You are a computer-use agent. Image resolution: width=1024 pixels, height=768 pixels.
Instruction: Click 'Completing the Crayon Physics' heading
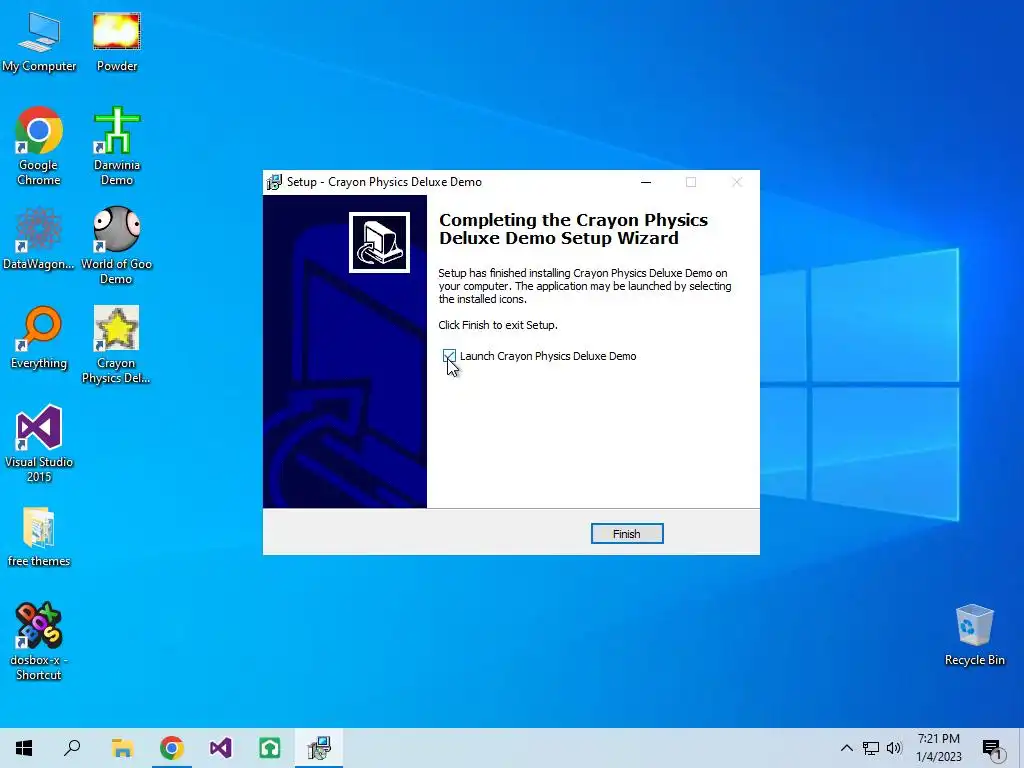(x=573, y=229)
